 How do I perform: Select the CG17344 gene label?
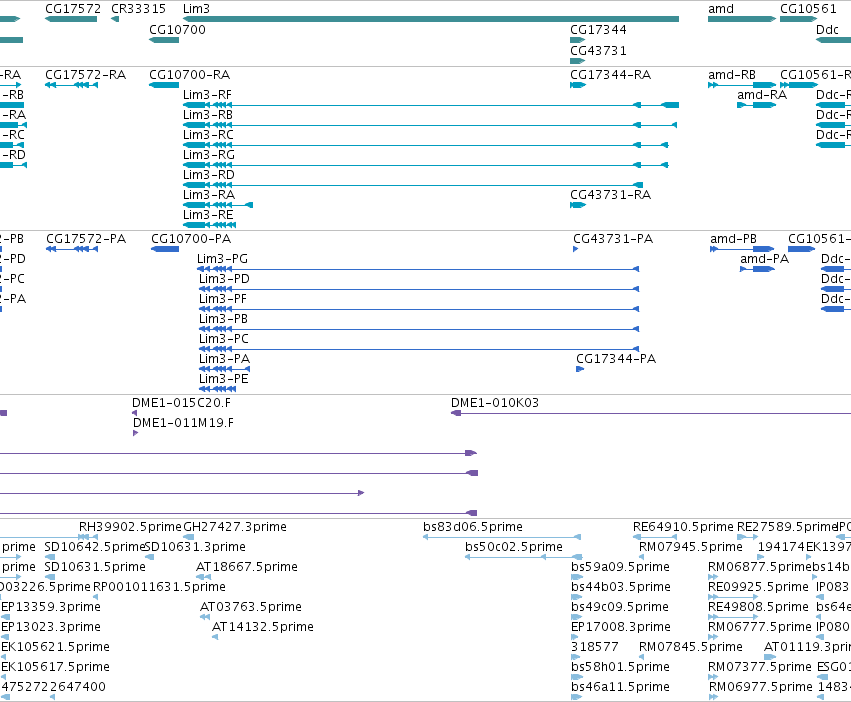(598, 29)
